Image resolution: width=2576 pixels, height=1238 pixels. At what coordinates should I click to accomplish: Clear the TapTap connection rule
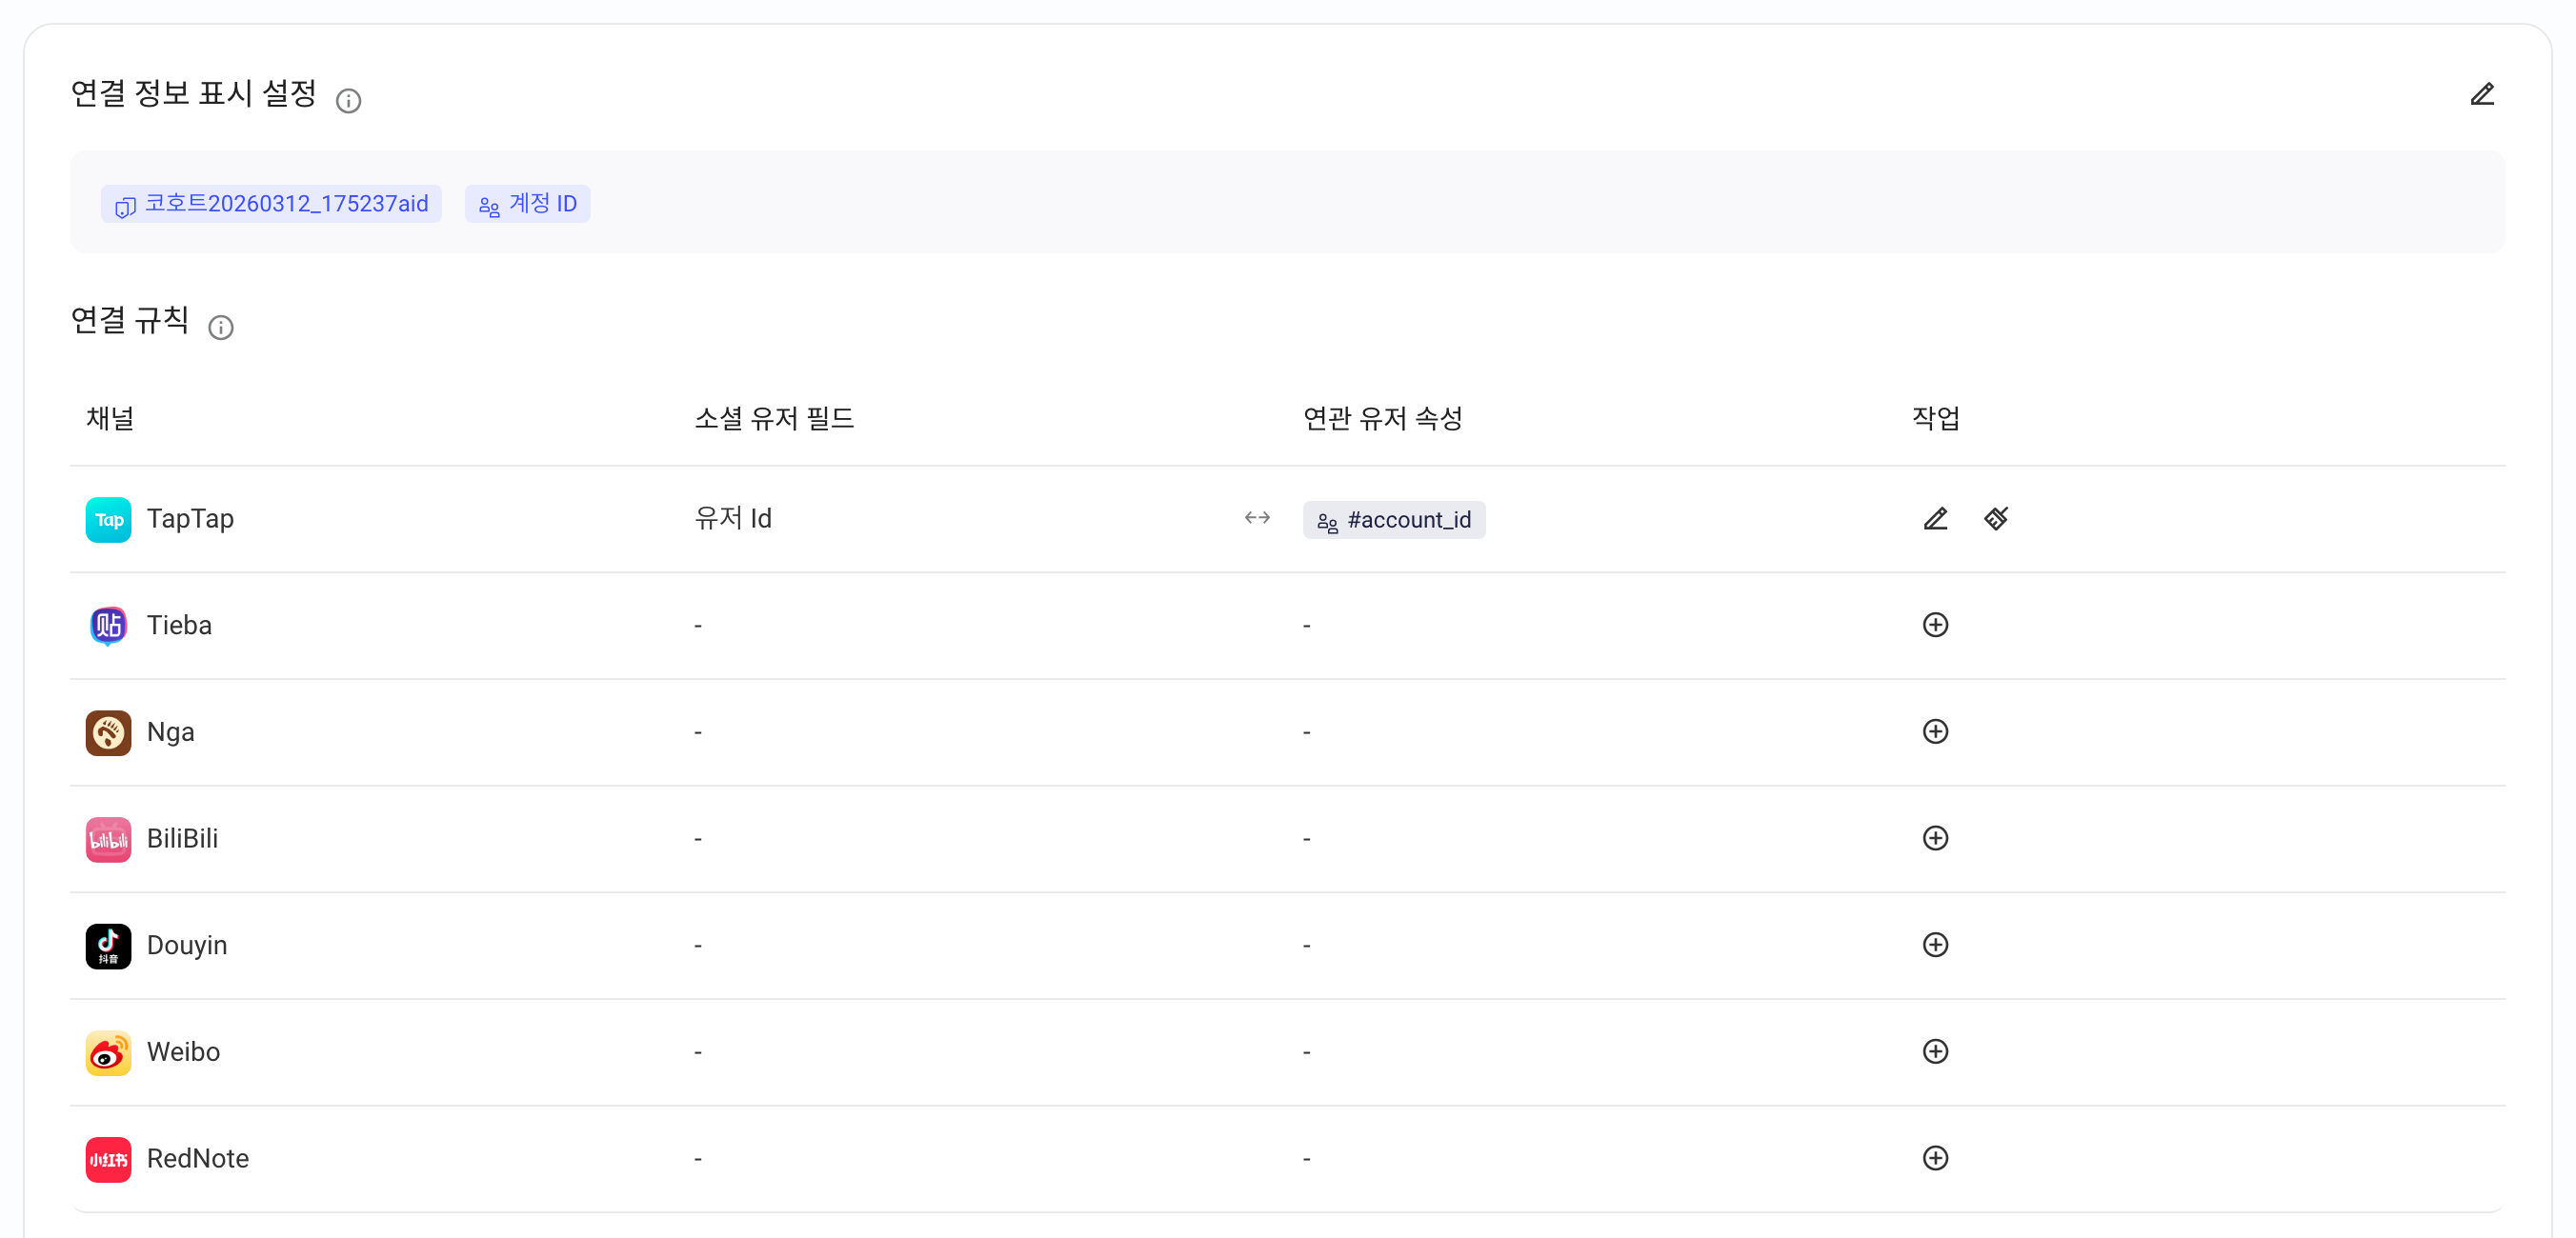click(1996, 519)
